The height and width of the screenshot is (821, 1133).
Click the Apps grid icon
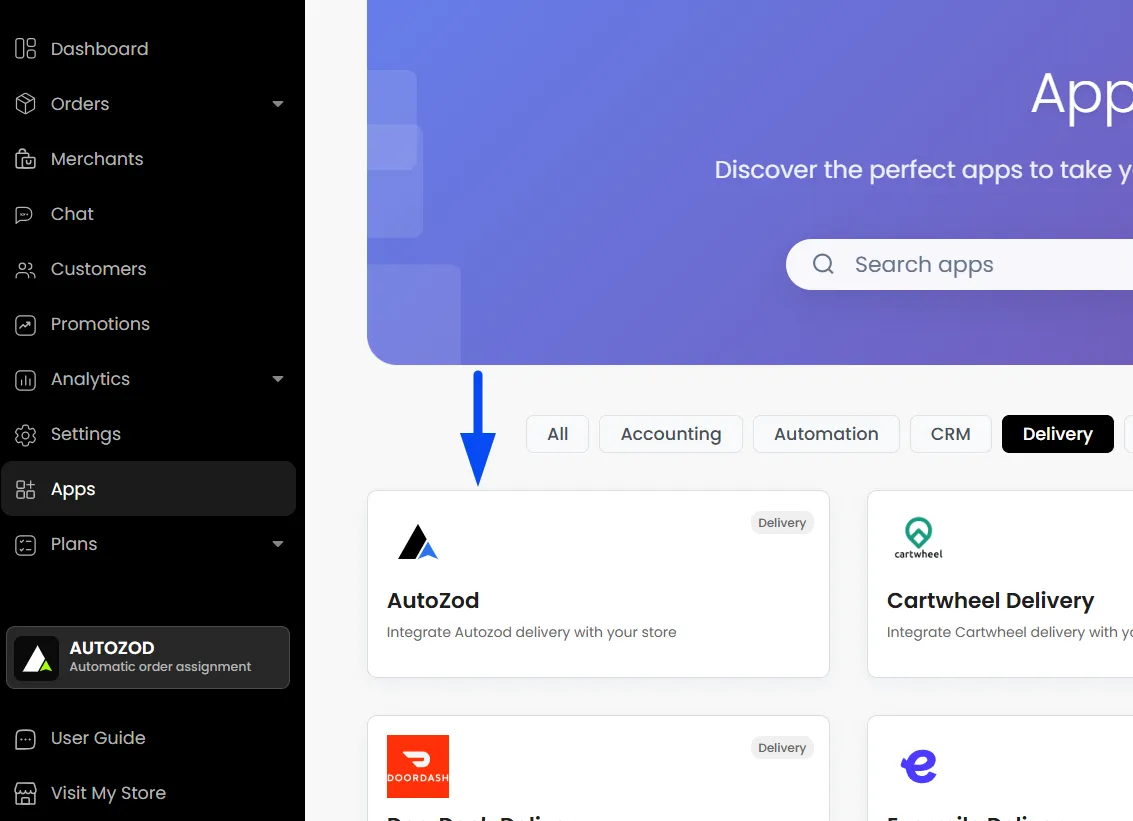pyautogui.click(x=25, y=489)
